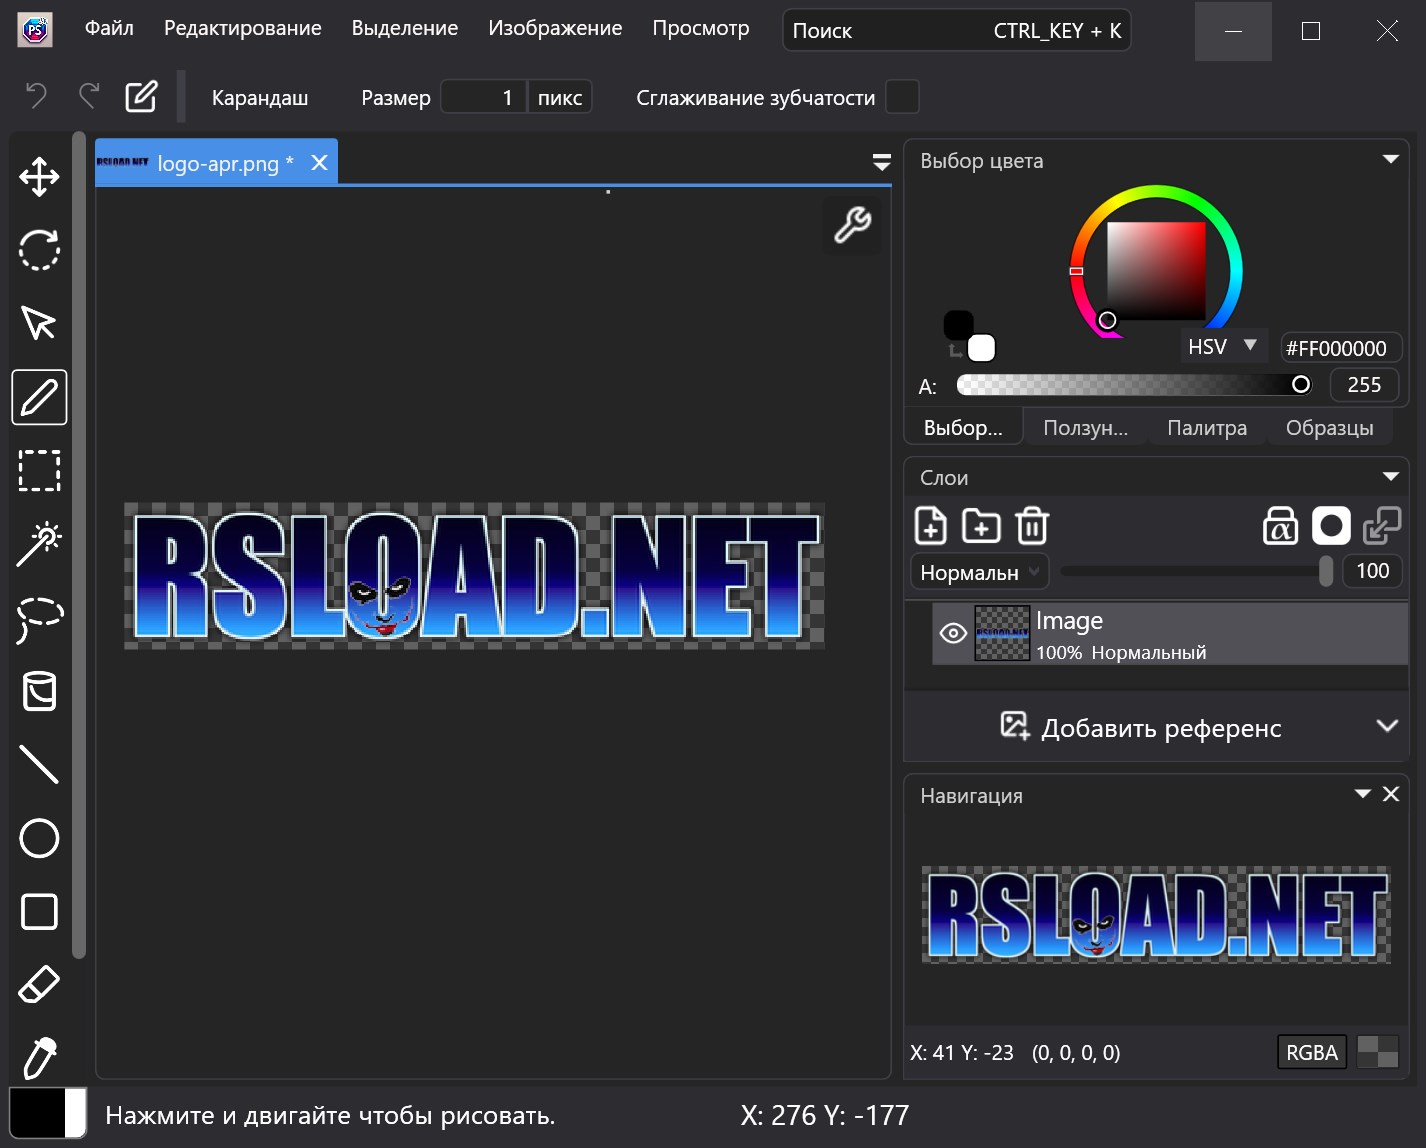1426x1148 pixels.
Task: Enable the Сглаживание зубчатости checkbox
Action: click(x=902, y=97)
